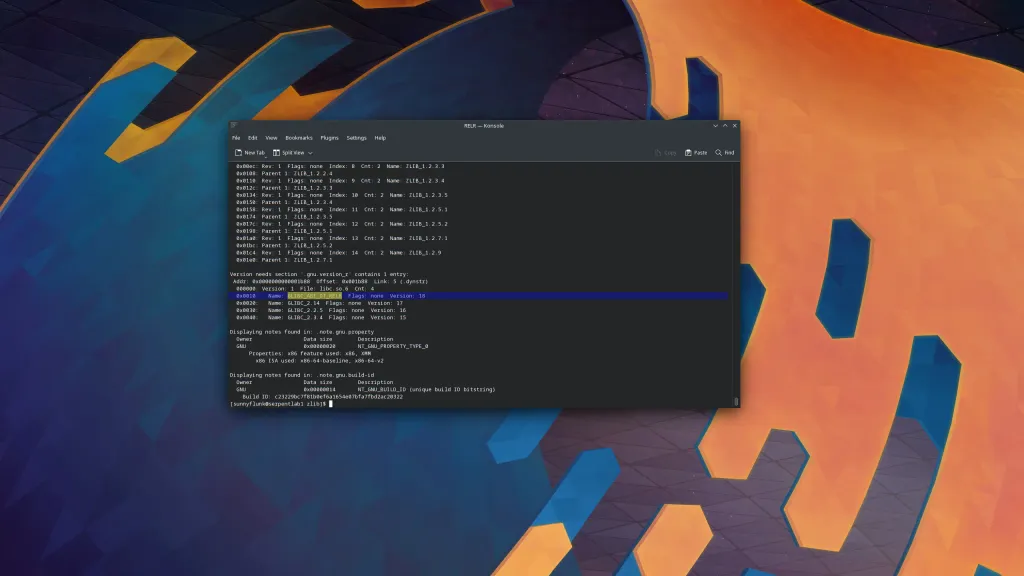Click the .note.gnu.build-id notes heading
Image resolution: width=1024 pixels, height=576 pixels.
coord(302,375)
